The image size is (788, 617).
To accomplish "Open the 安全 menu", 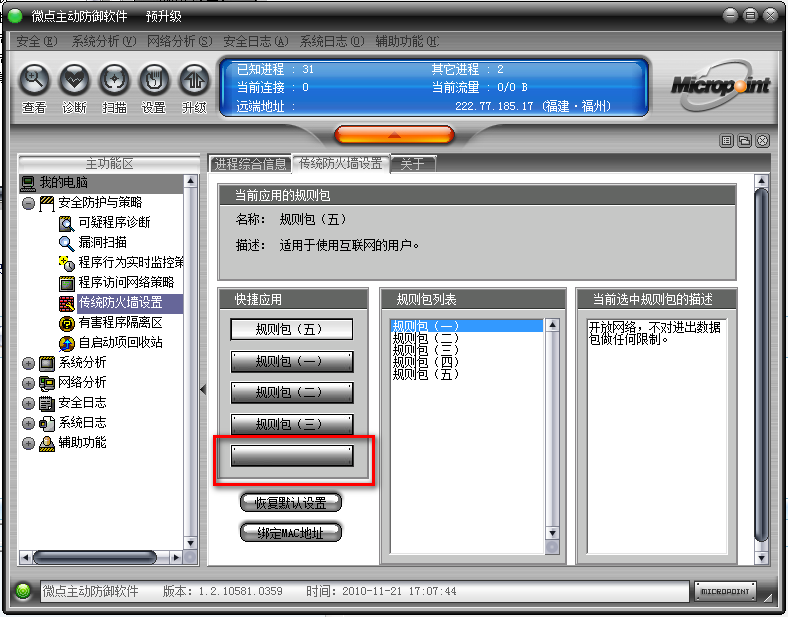I will tap(37, 41).
